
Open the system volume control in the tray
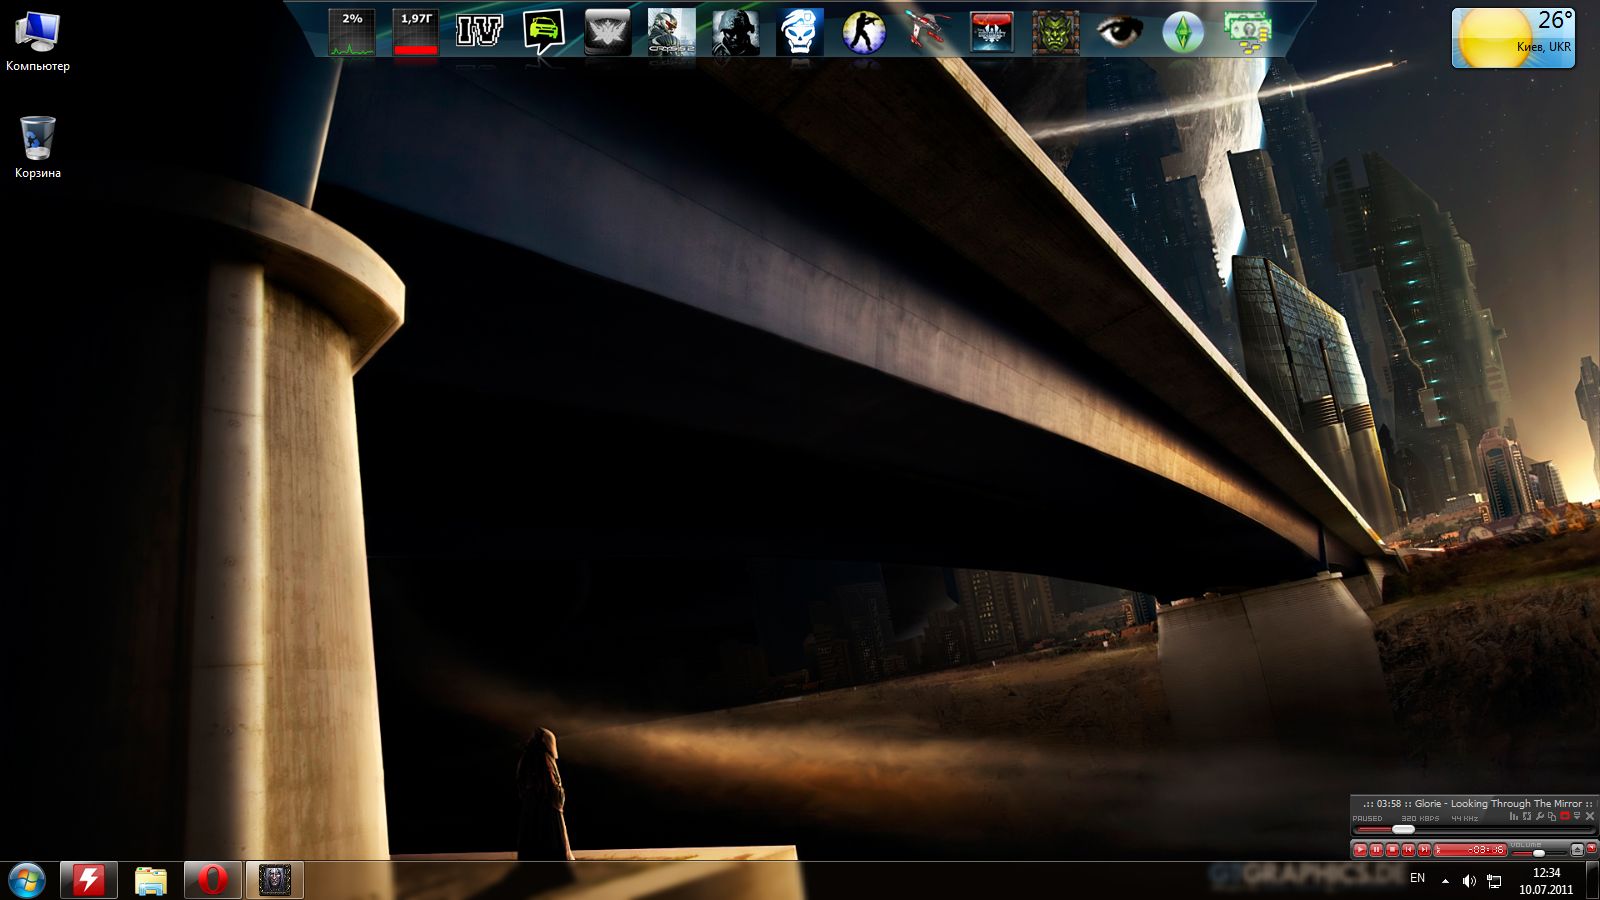[x=1469, y=881]
